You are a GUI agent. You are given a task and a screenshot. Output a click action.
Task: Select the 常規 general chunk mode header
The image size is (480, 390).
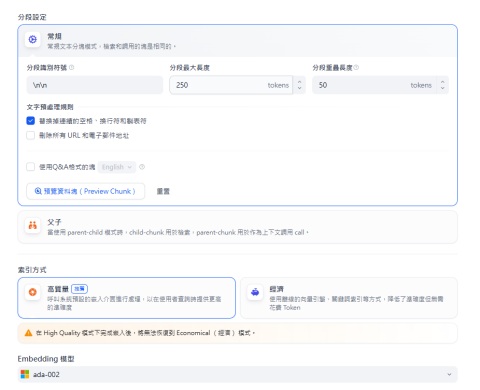tap(237, 41)
